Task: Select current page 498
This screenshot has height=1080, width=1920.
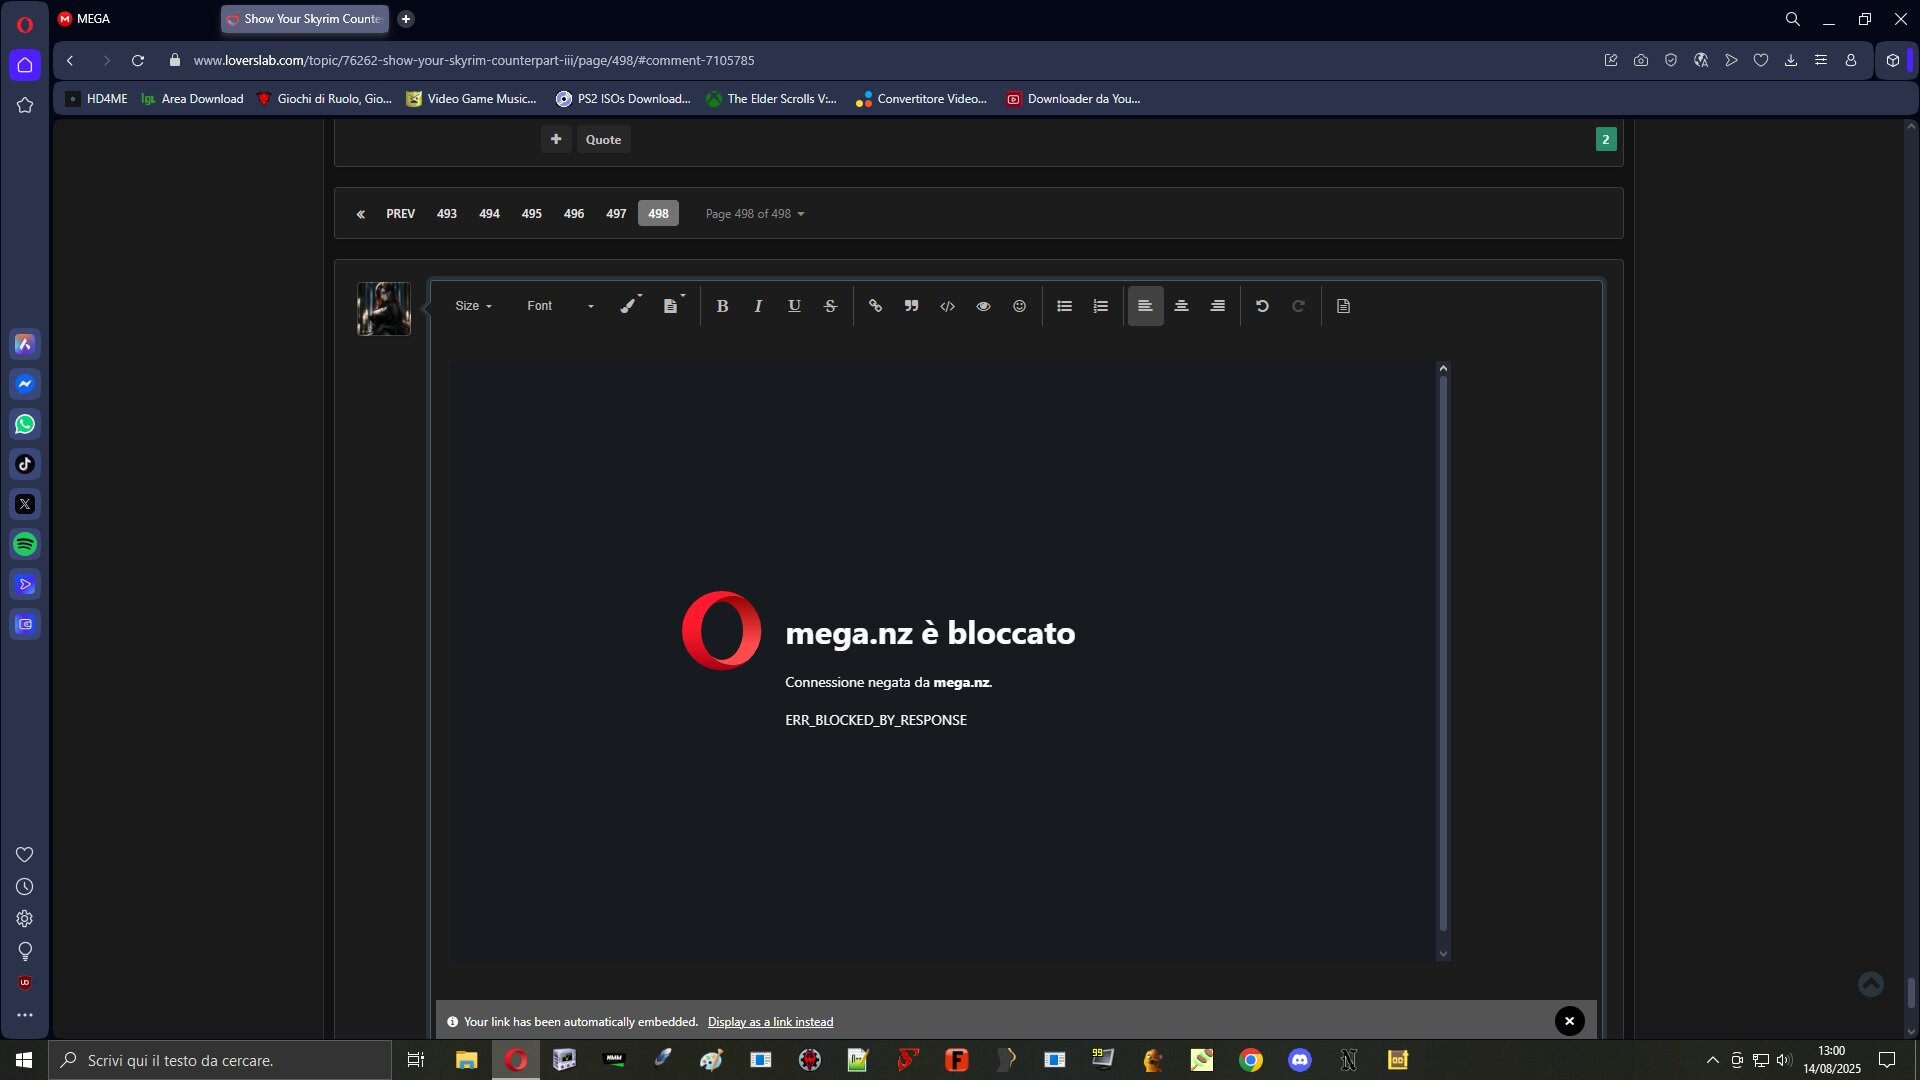Action: (658, 214)
